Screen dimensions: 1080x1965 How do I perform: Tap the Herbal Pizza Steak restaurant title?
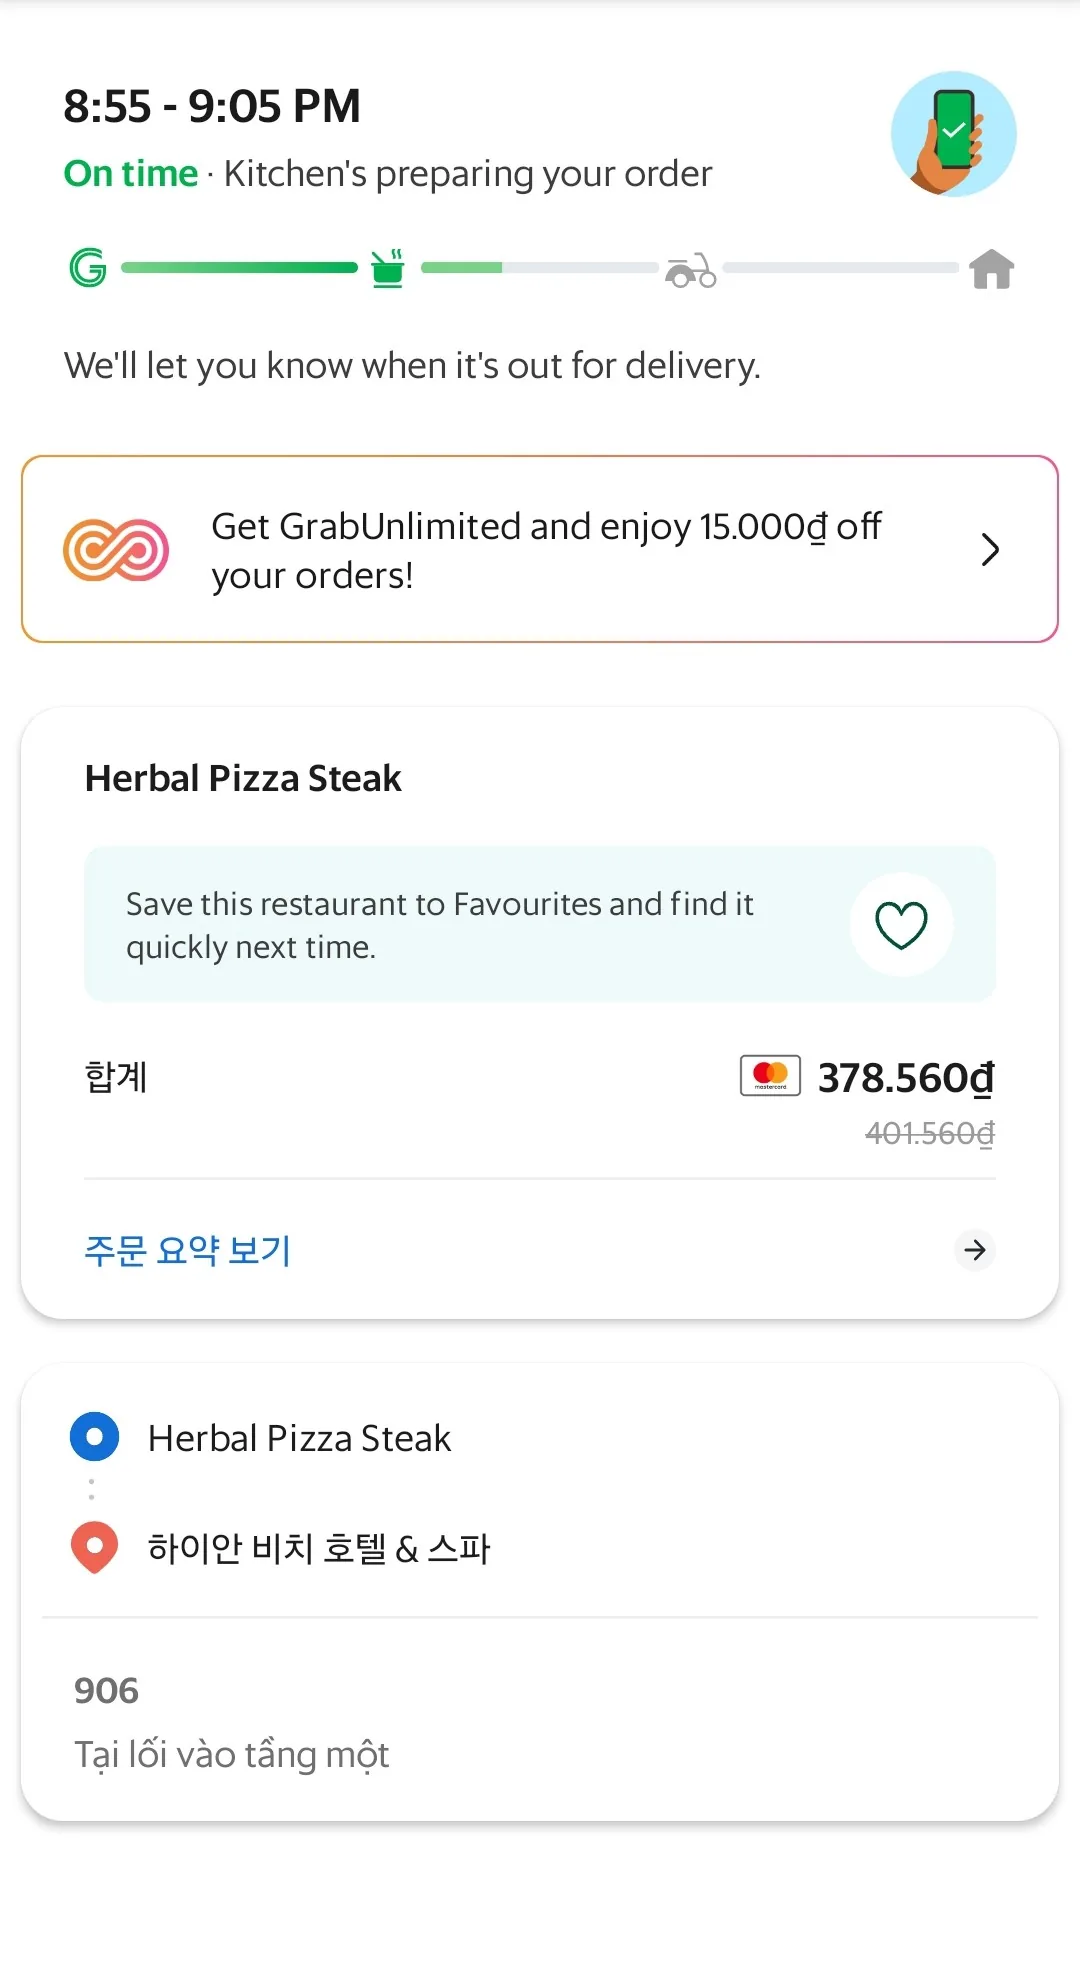pos(243,778)
